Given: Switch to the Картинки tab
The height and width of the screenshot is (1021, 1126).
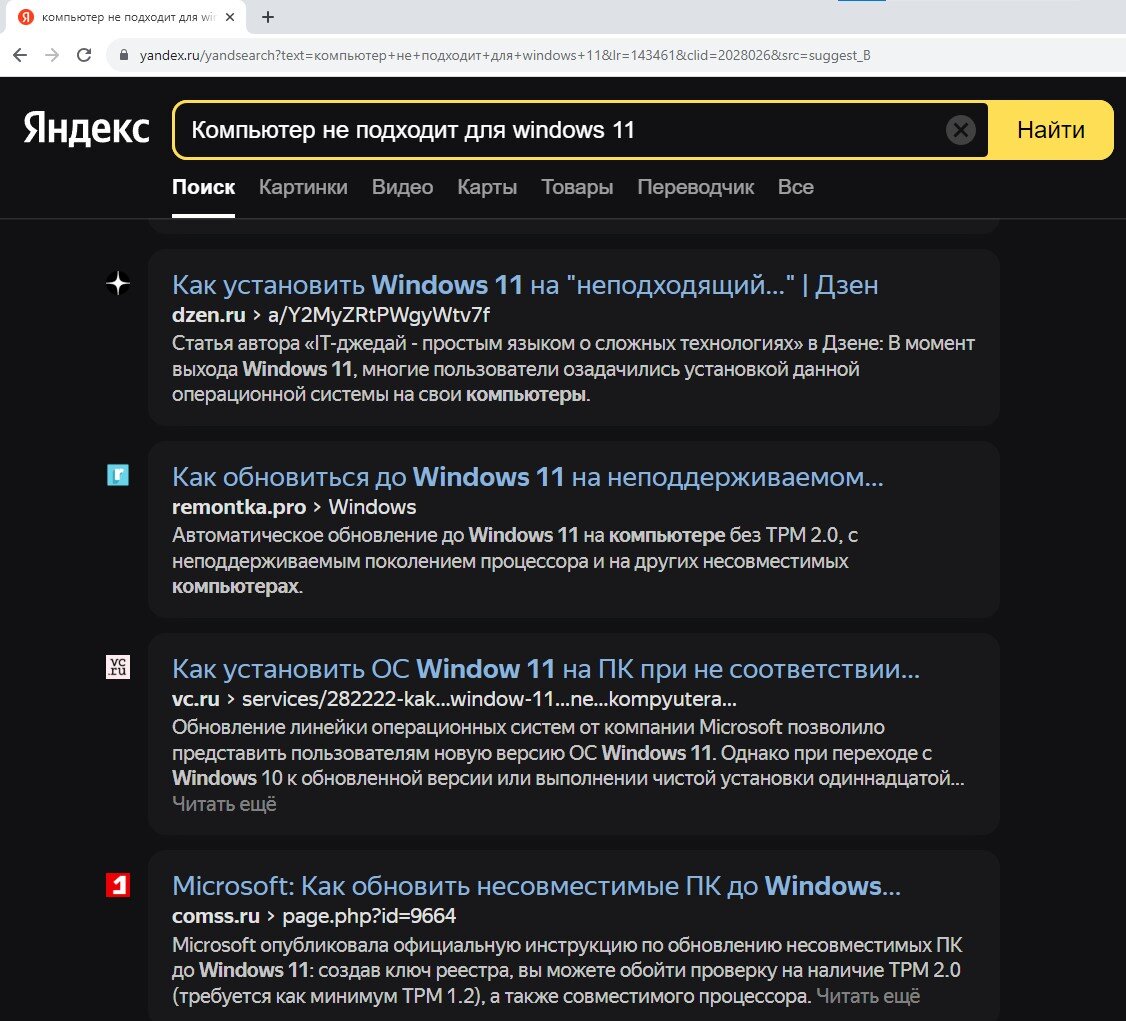Looking at the screenshot, I should tap(303, 187).
